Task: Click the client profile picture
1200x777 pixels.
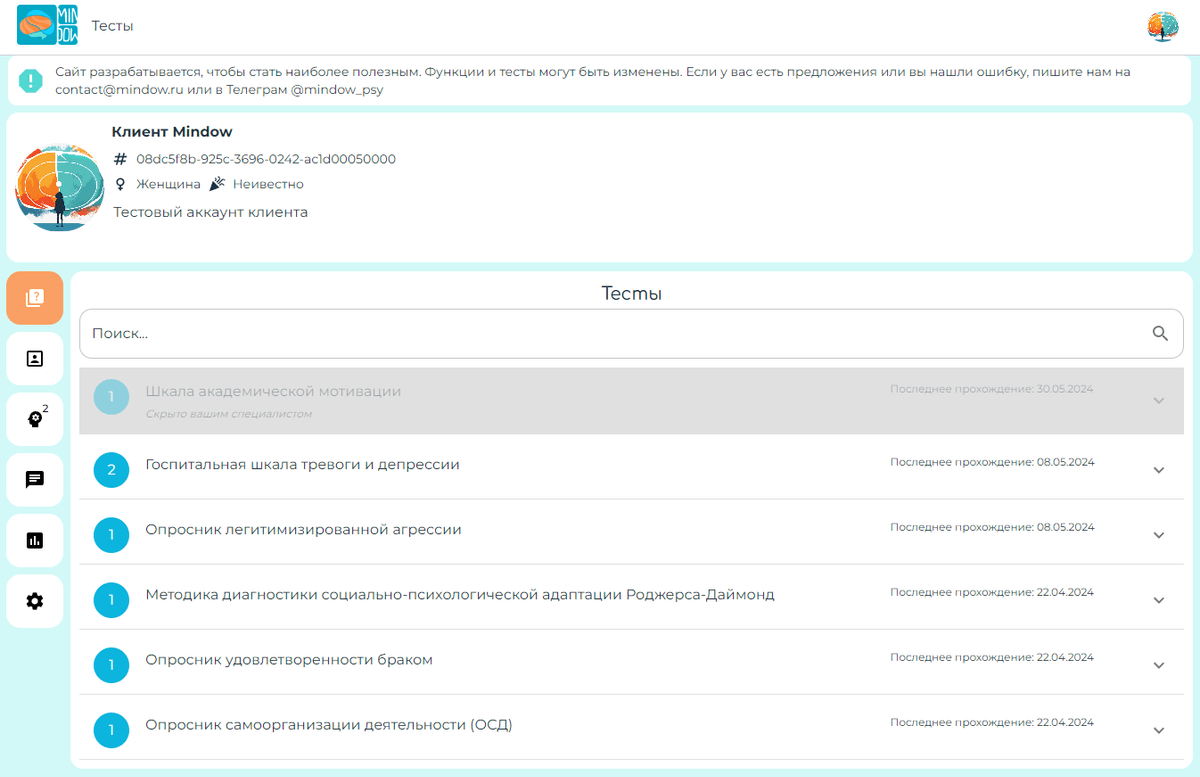Action: pyautogui.click(x=60, y=187)
